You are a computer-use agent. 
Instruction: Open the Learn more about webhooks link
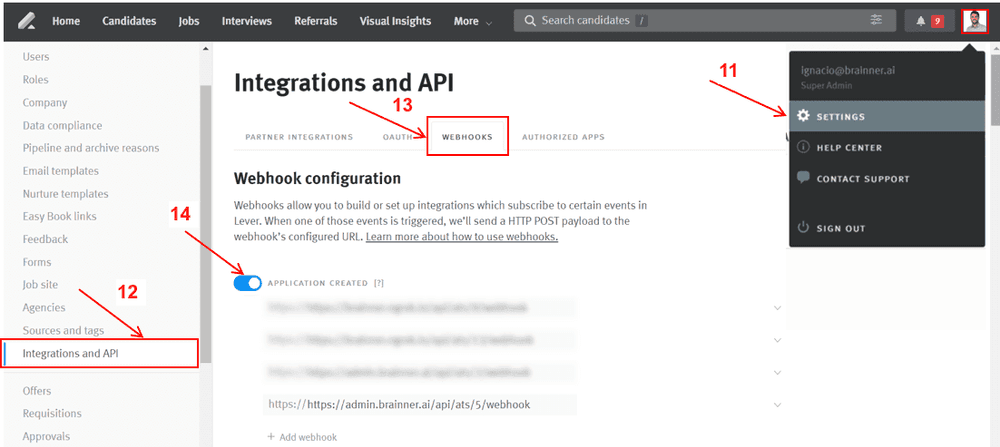click(461, 237)
